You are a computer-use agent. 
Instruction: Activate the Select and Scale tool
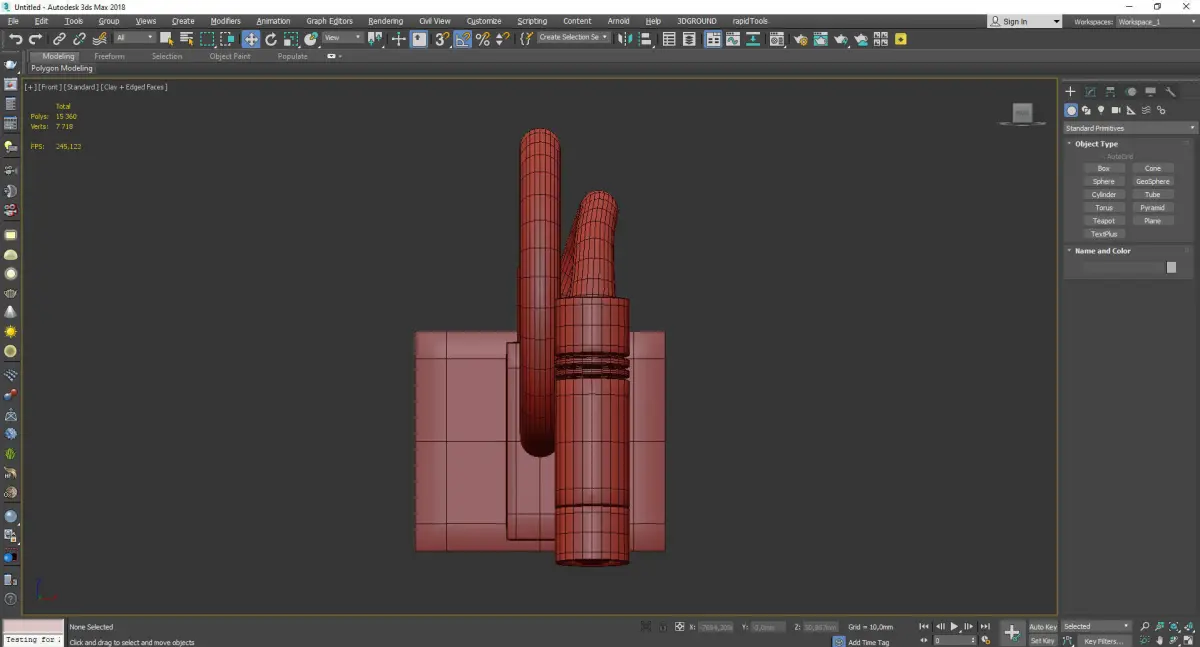[290, 39]
